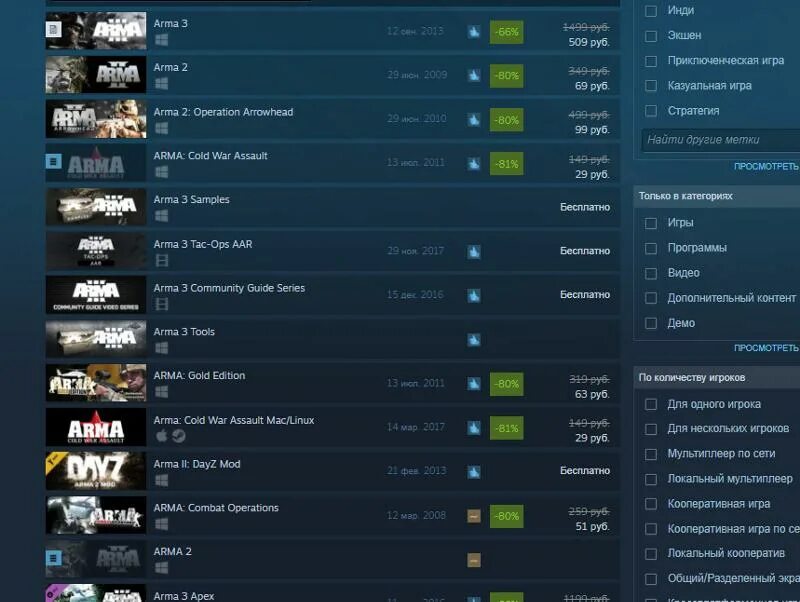Toggle the Приключенческая игра checkbox

tap(651, 61)
